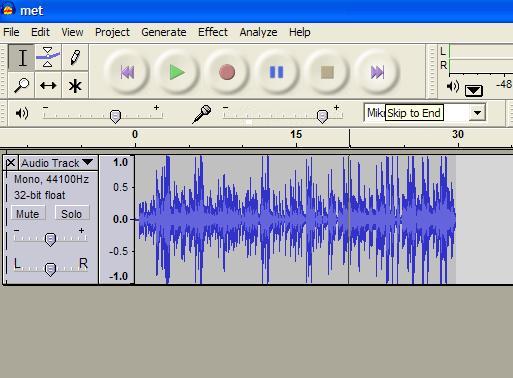Open the input source combo box arrow

point(477,113)
